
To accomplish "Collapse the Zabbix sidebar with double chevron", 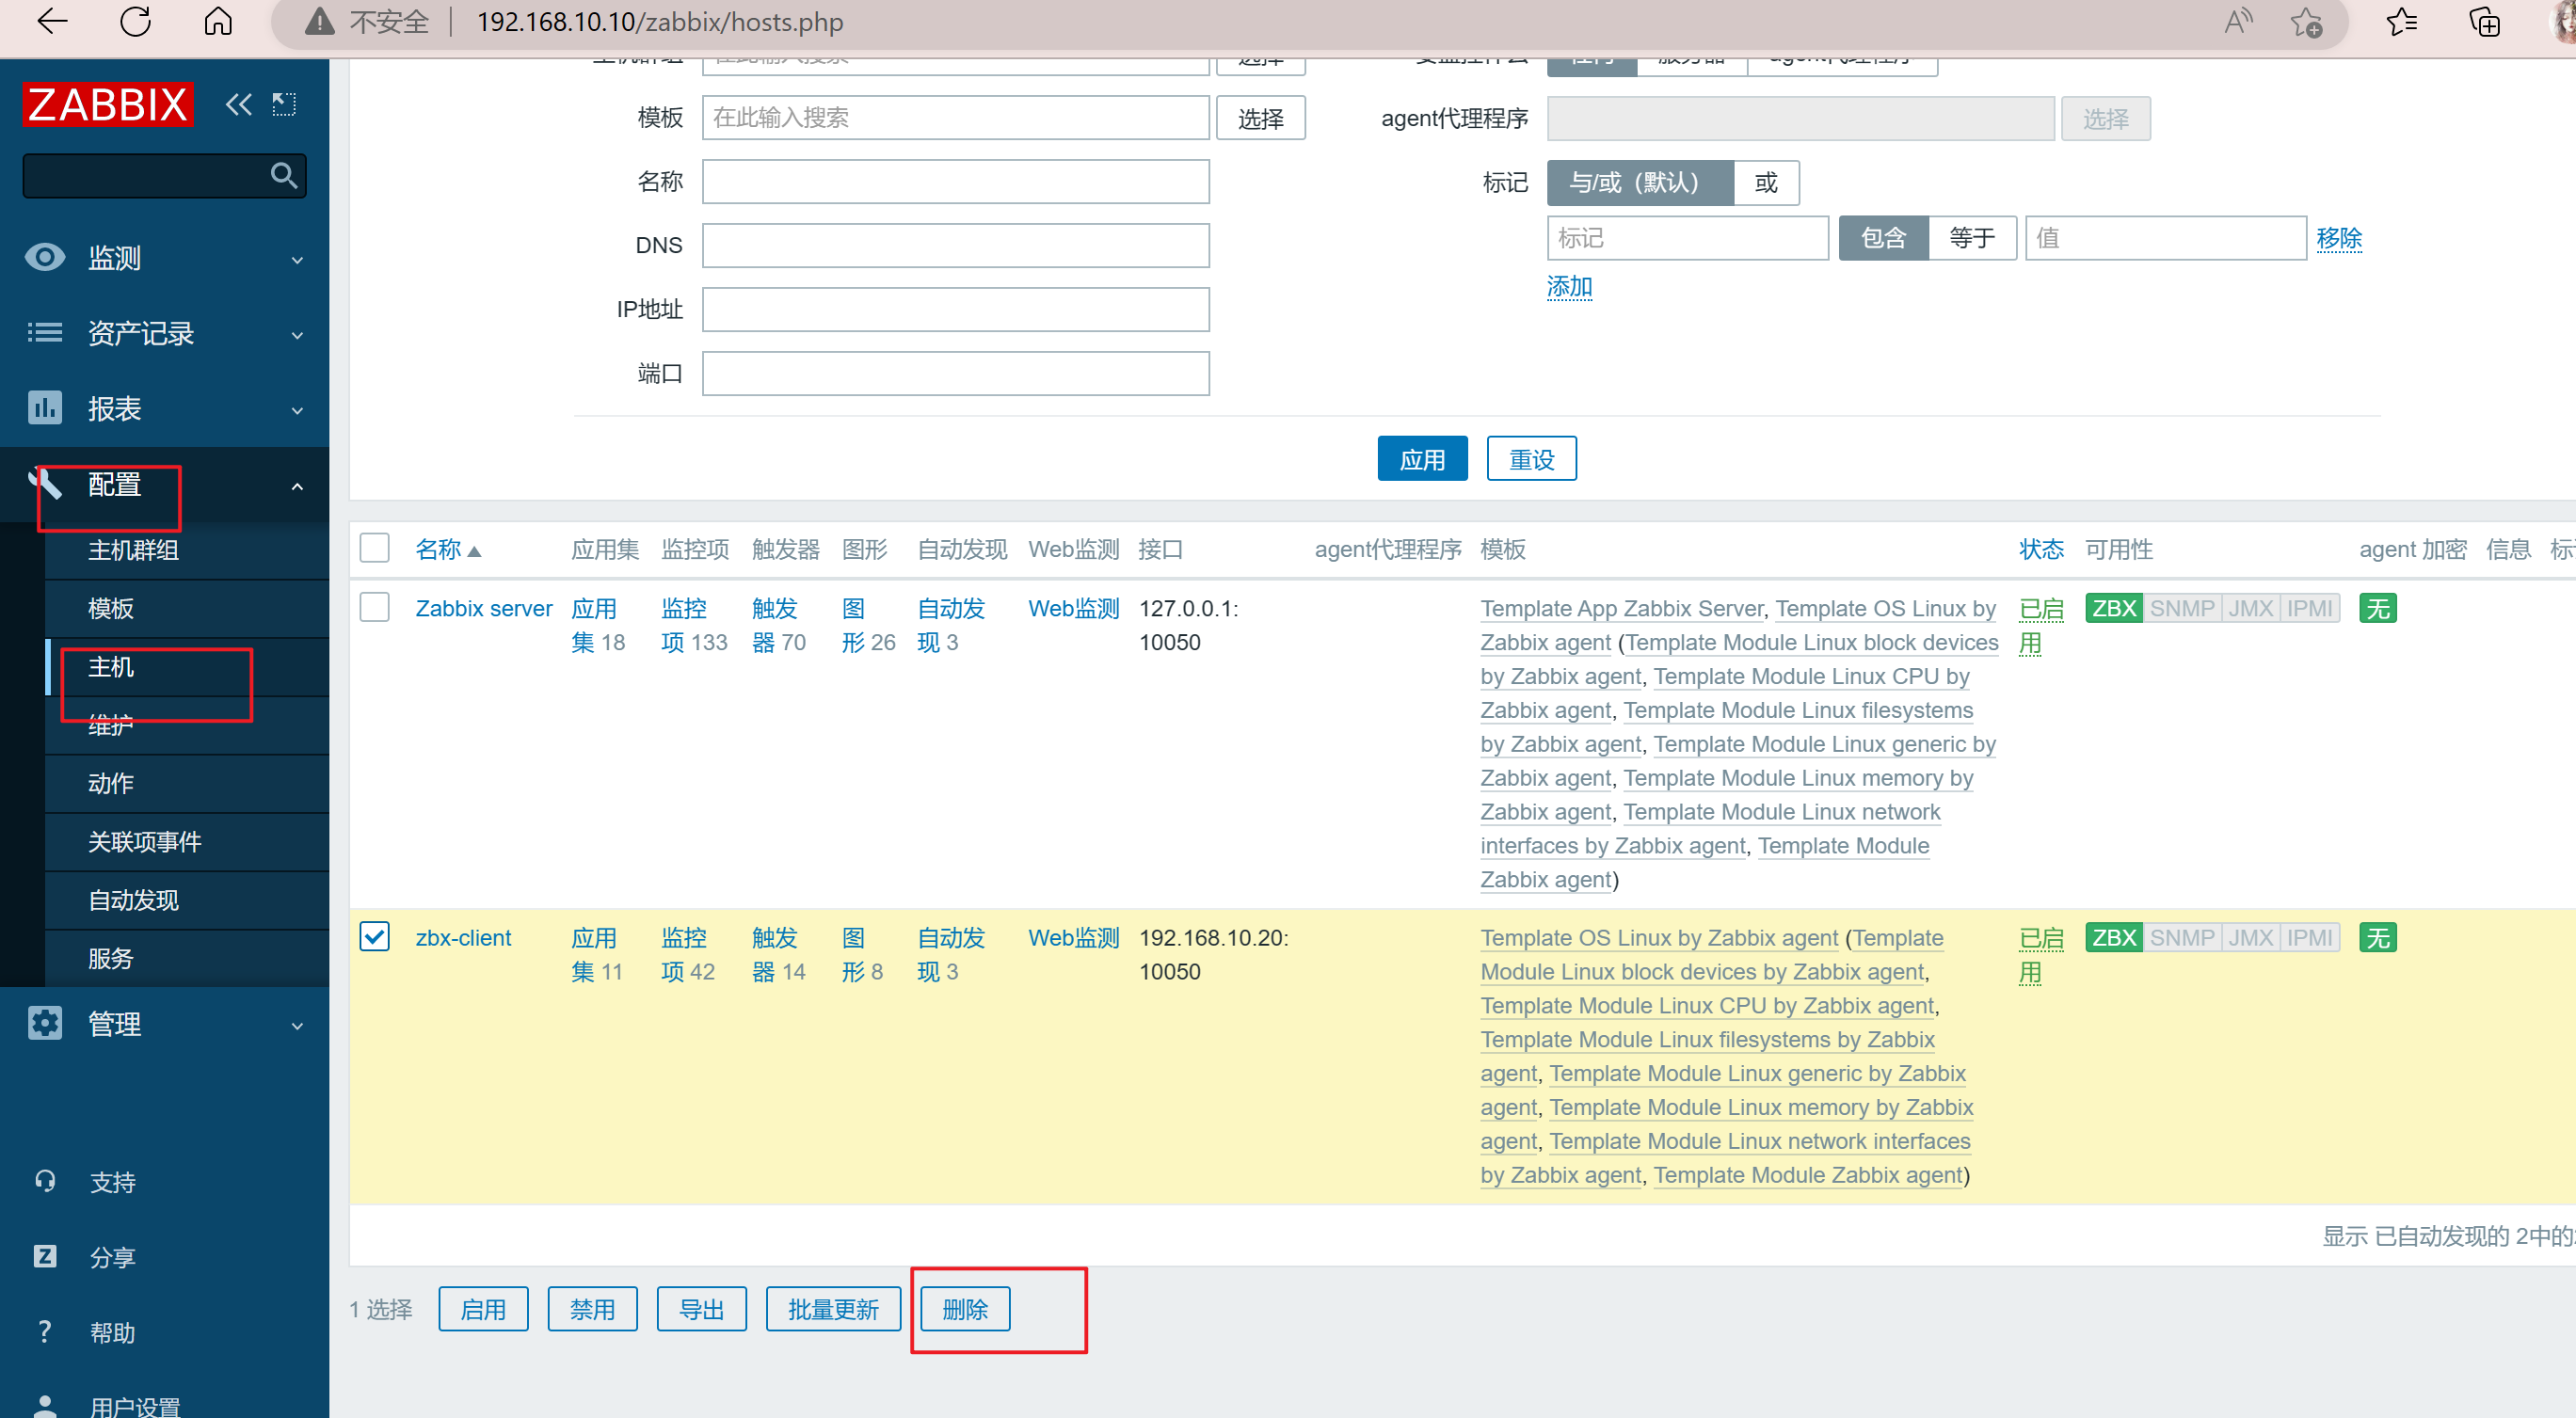I will click(238, 104).
